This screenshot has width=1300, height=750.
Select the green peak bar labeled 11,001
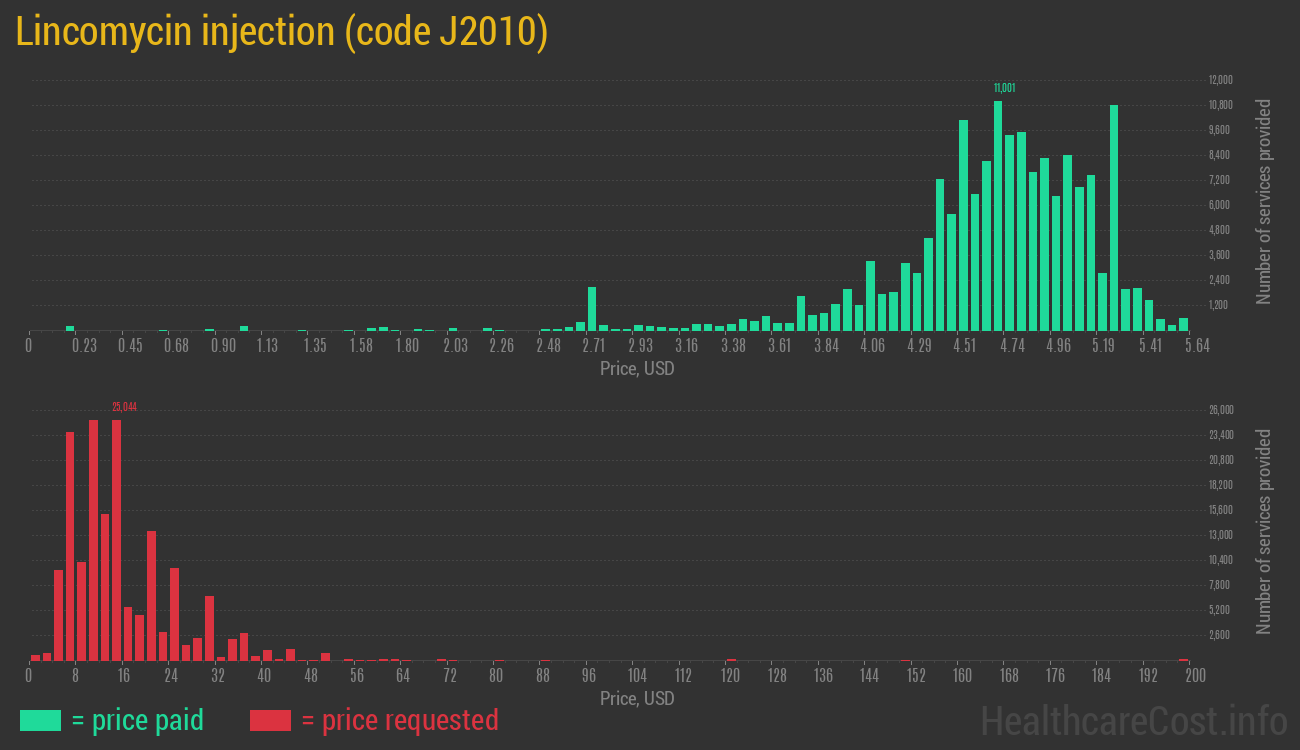[x=998, y=216]
